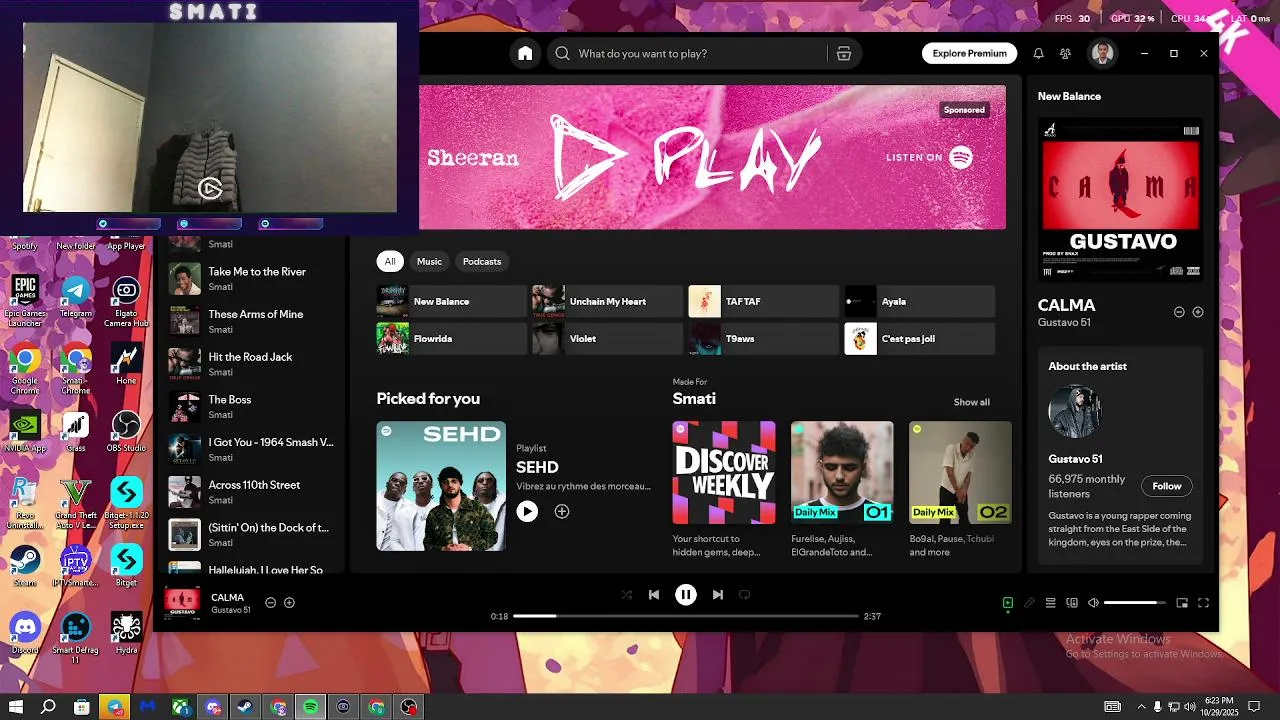Open Discord desktop shortcut
This screenshot has height=720, width=1280.
pyautogui.click(x=25, y=634)
